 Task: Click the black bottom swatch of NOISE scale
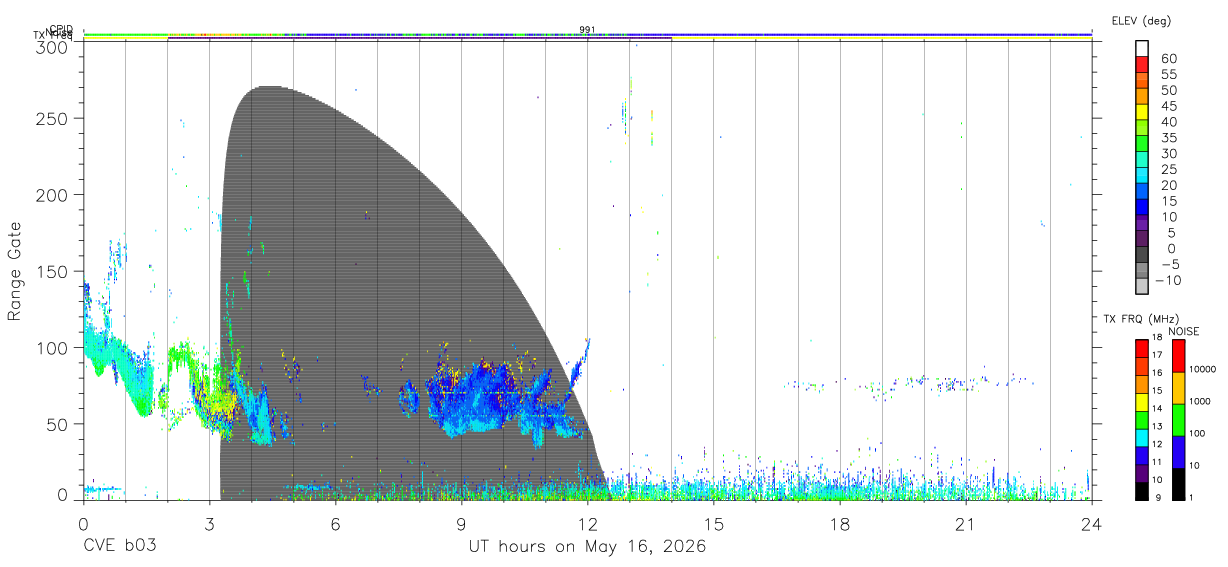click(x=1178, y=484)
